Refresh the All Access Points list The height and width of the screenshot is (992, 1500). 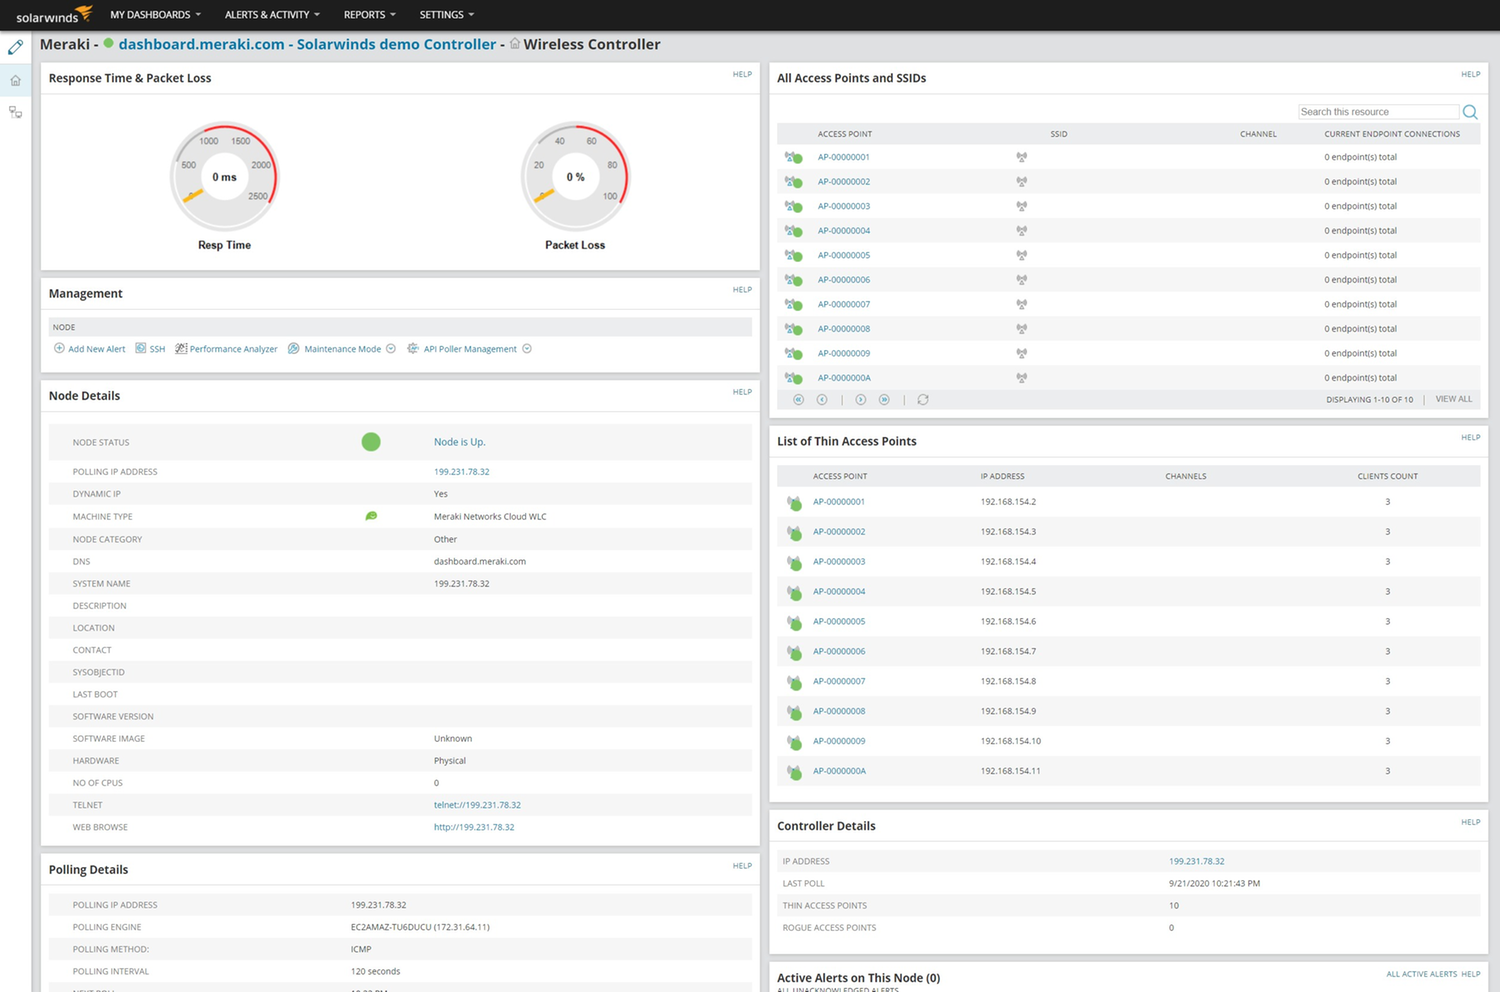(x=922, y=399)
